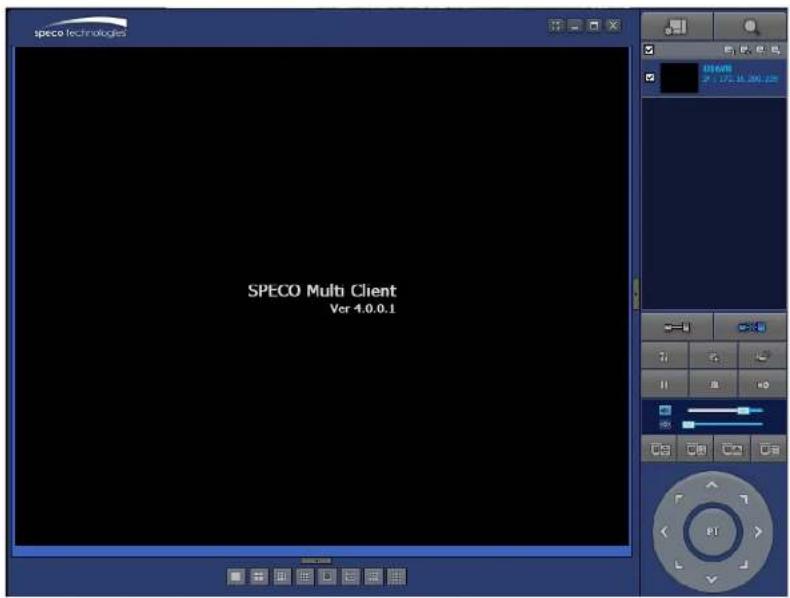
Task: Switch to the single-channel view layout
Action: 235,576
